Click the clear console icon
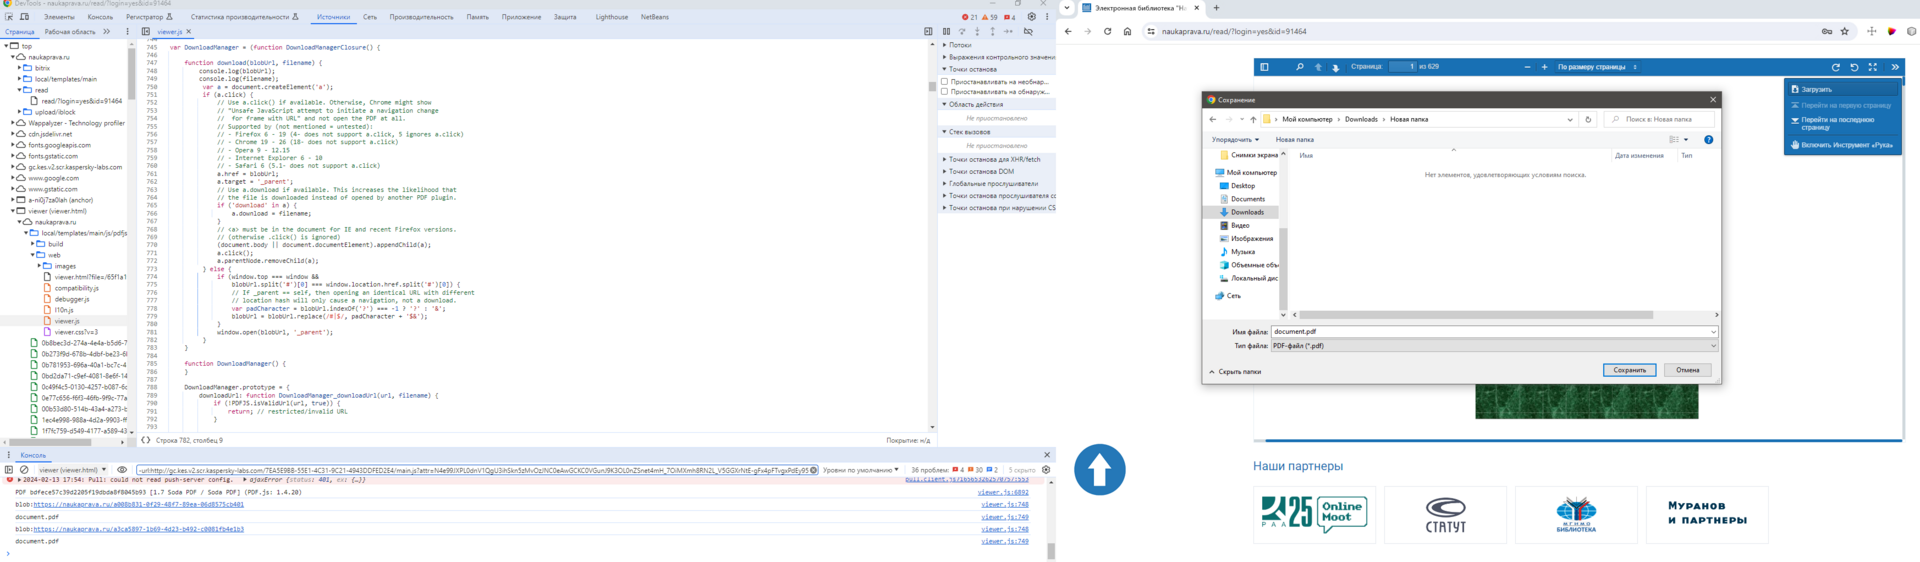1920x562 pixels. [x=24, y=470]
